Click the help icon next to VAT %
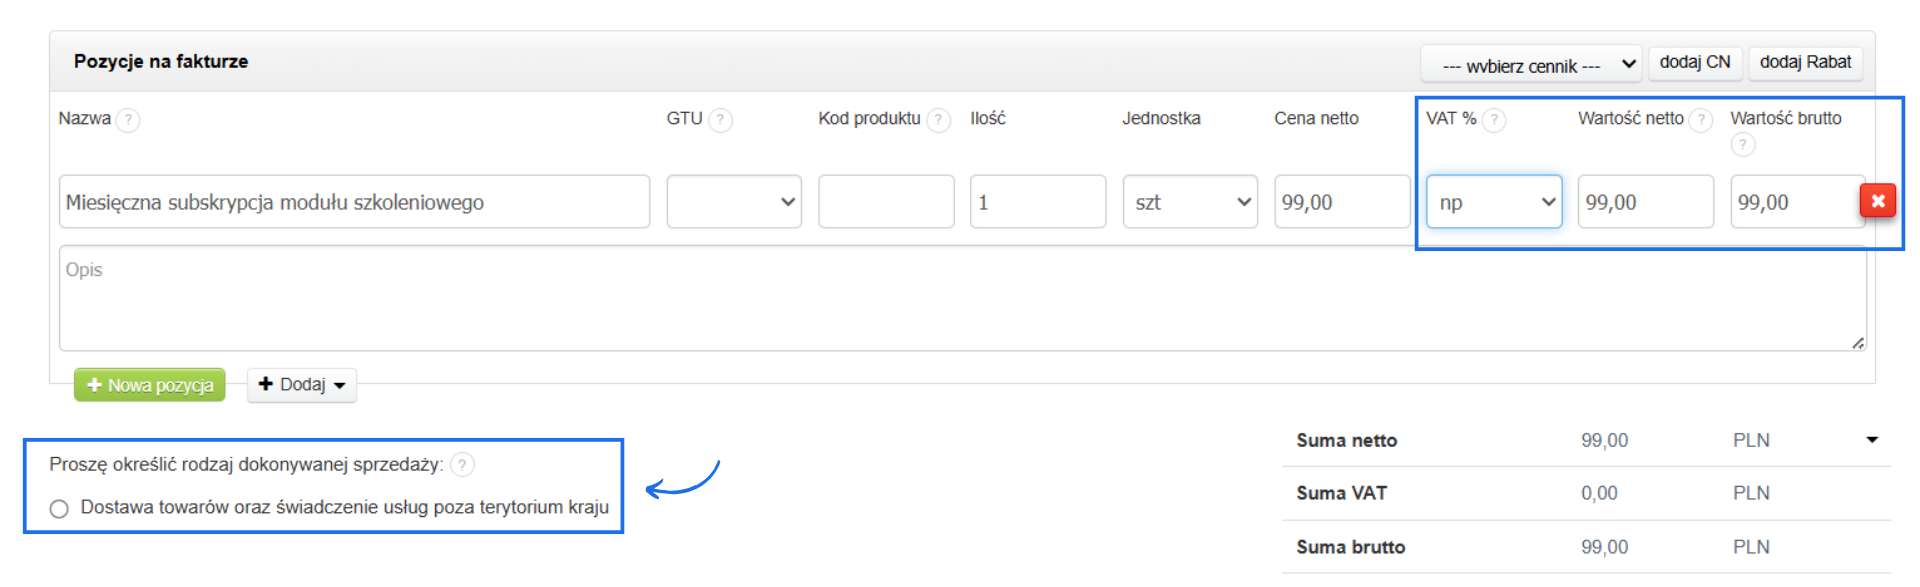This screenshot has height=587, width=1920. click(1494, 120)
